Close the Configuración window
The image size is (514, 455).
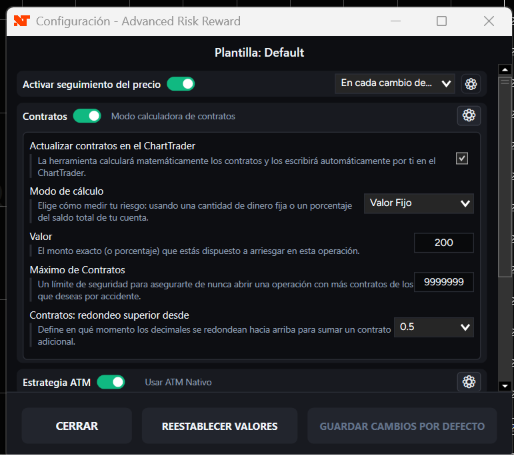pos(489,21)
